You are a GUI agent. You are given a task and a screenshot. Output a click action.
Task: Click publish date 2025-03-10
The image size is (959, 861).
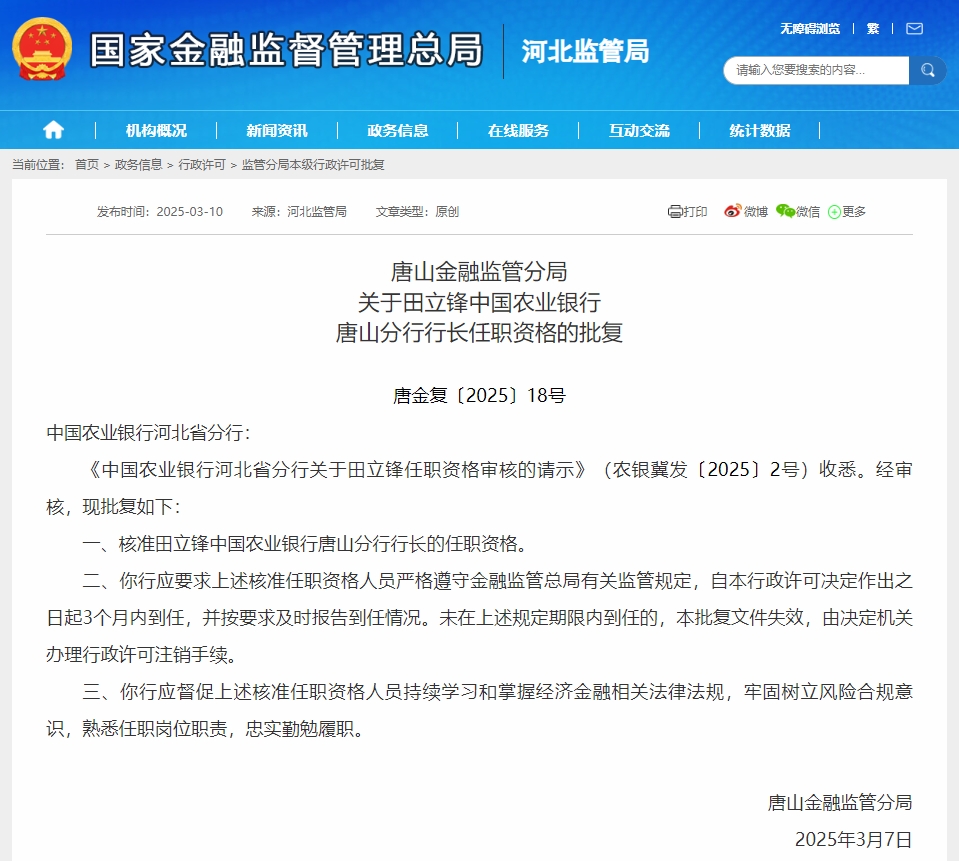[x=190, y=212]
